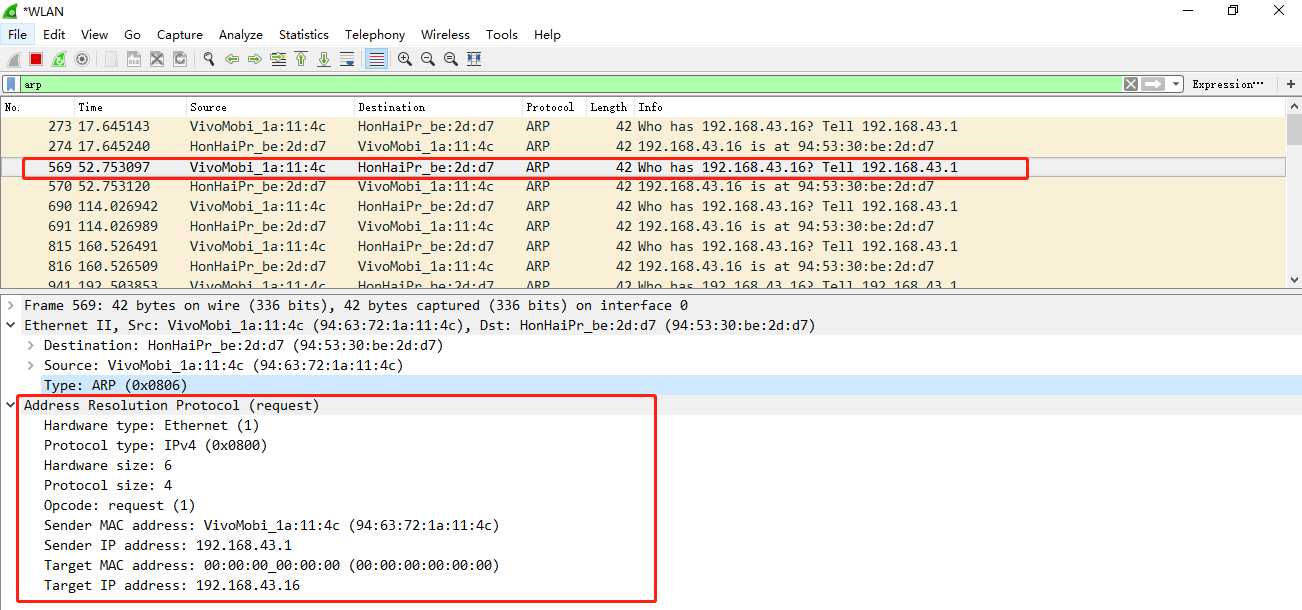The height and width of the screenshot is (610, 1302).
Task: Collapse the Address Resolution Protocol node
Action: click(11, 405)
